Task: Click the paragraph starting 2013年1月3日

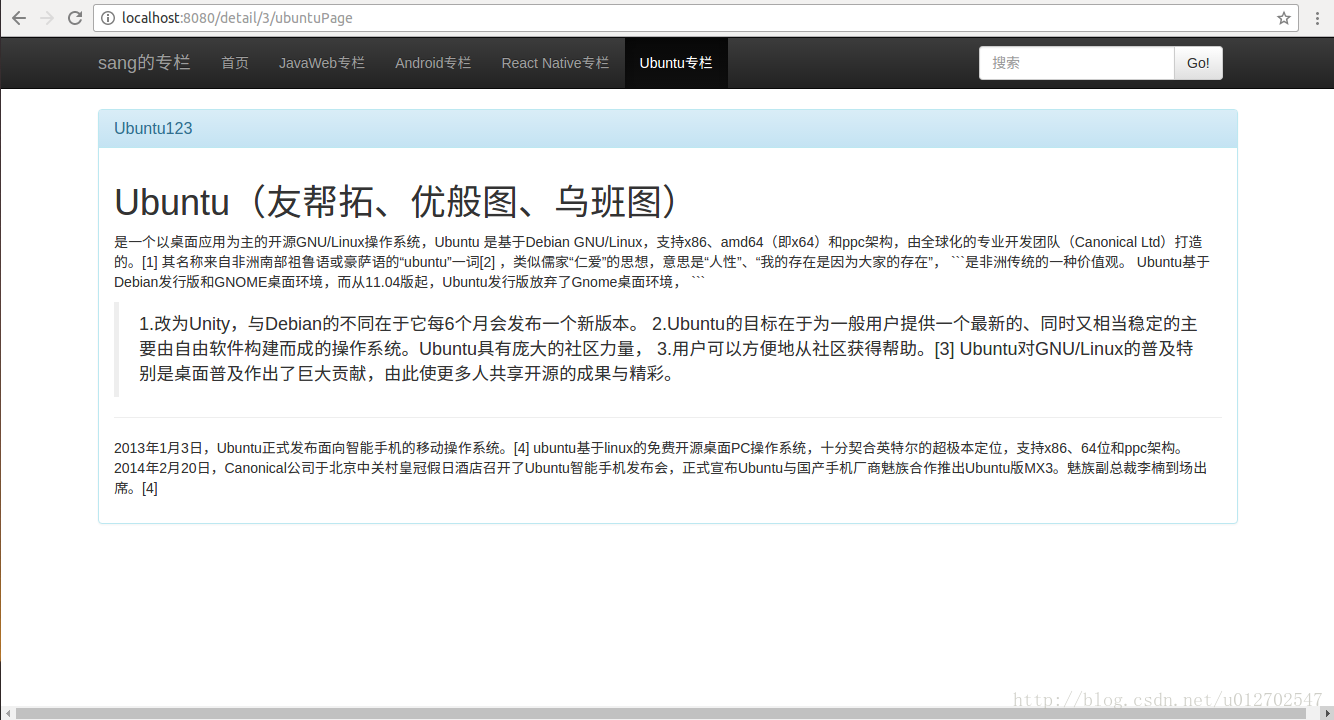Action: [x=661, y=468]
